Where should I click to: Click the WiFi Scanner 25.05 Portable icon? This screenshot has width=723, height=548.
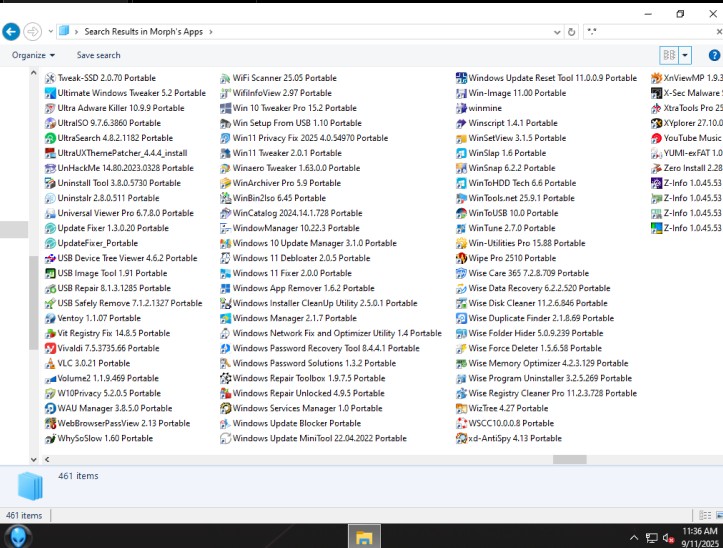tap(225, 78)
